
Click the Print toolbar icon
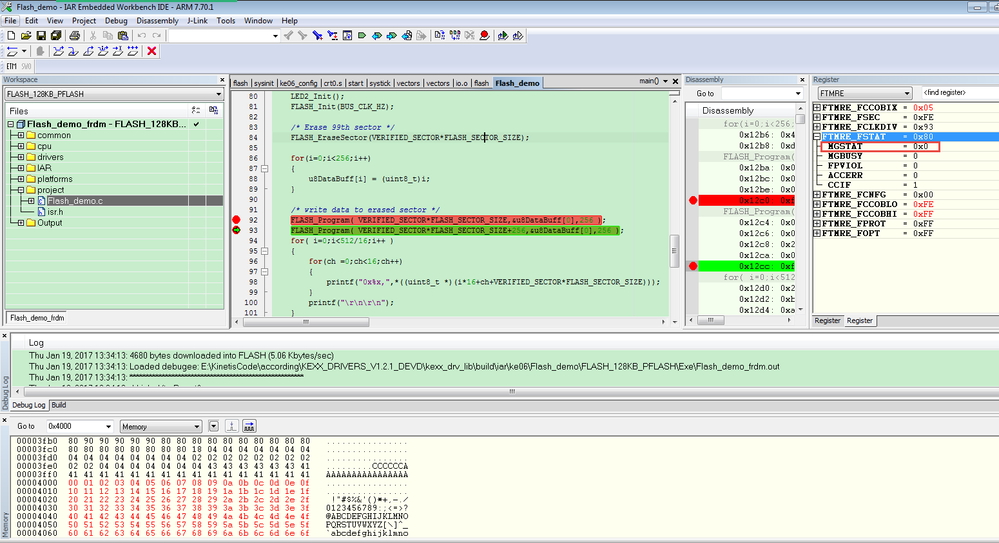coord(76,35)
